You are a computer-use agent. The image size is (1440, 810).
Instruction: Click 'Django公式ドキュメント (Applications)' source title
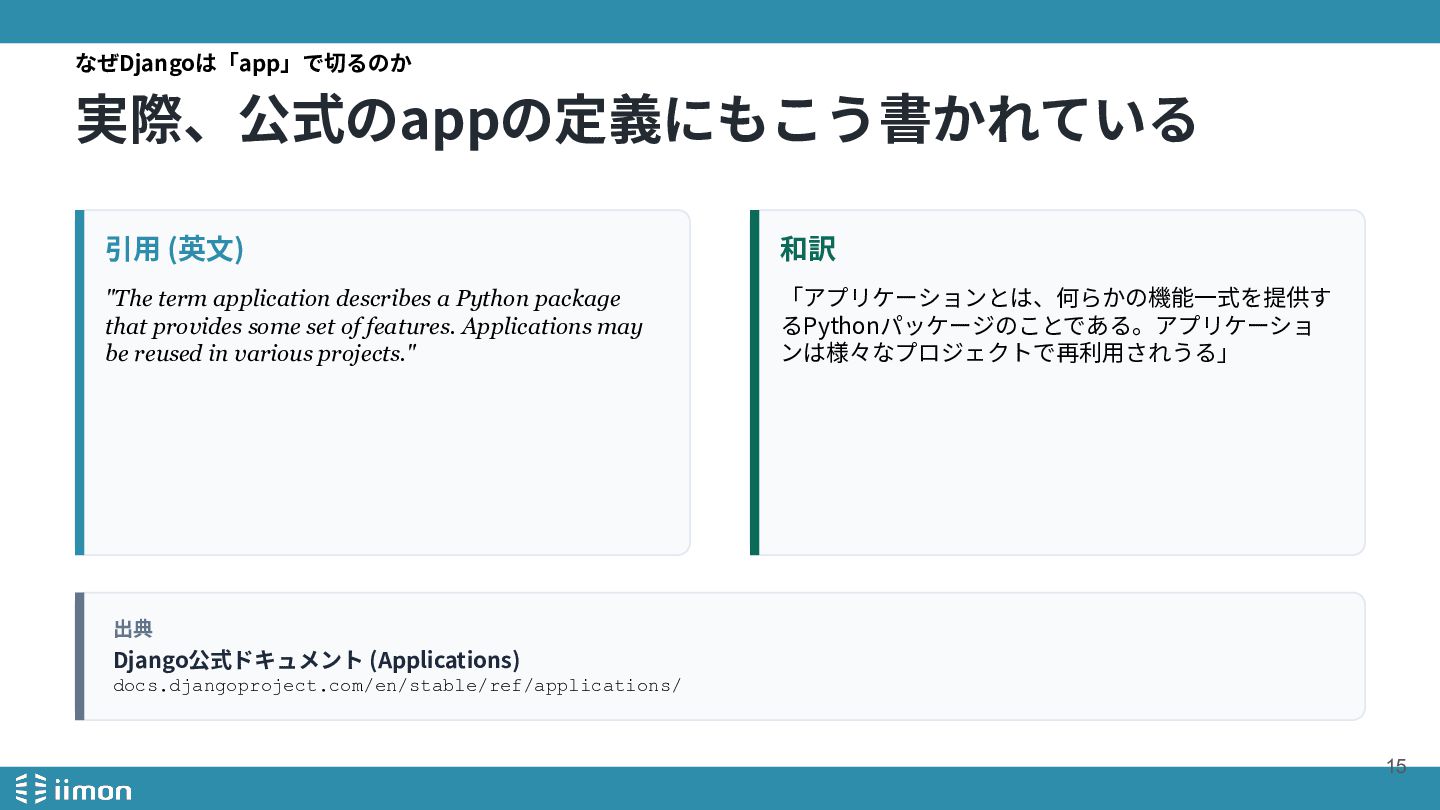pyautogui.click(x=317, y=660)
